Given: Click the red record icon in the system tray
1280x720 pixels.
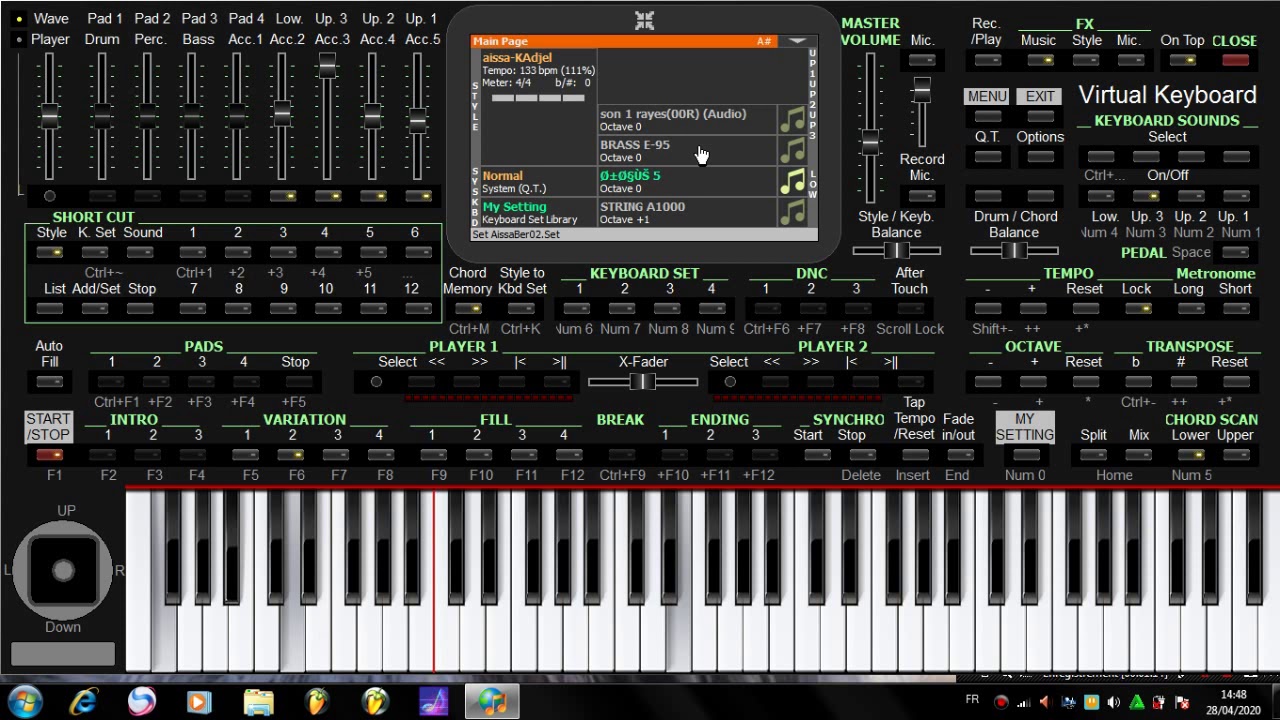Looking at the screenshot, I should (x=1001, y=702).
